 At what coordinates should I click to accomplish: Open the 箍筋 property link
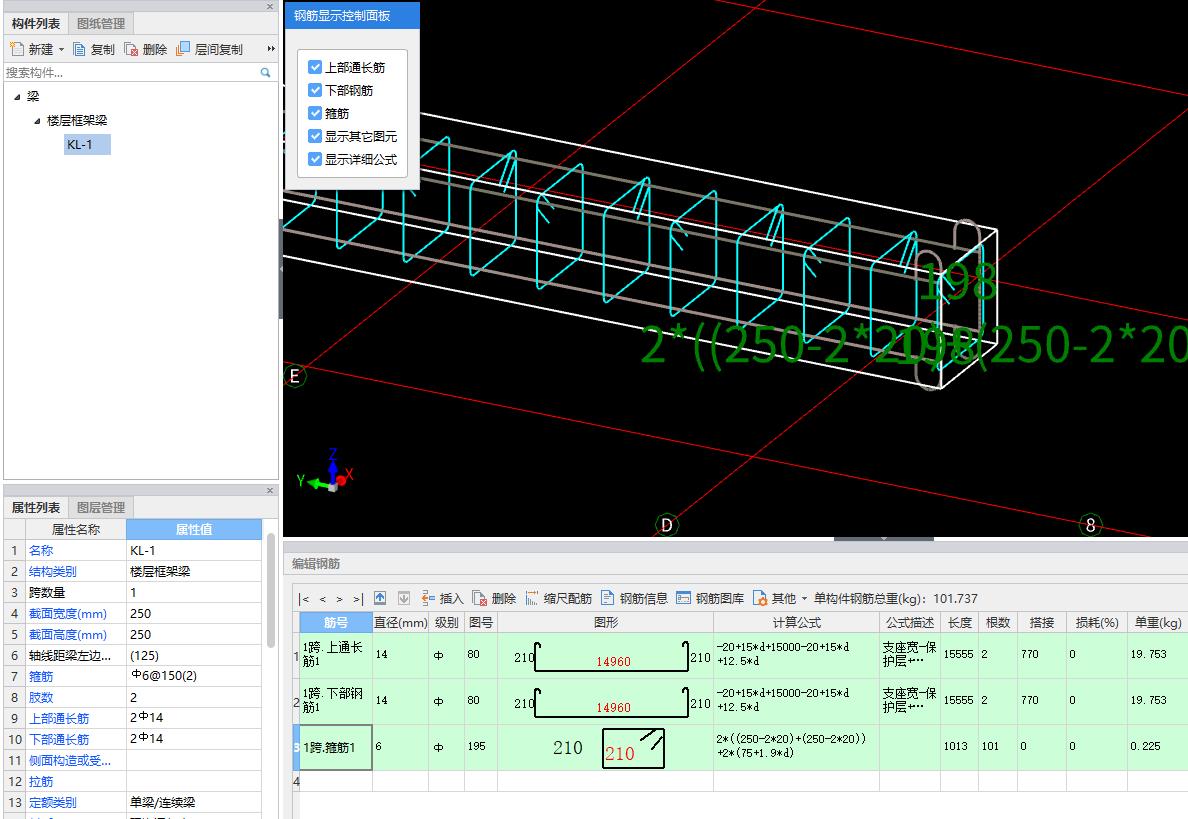click(x=41, y=677)
